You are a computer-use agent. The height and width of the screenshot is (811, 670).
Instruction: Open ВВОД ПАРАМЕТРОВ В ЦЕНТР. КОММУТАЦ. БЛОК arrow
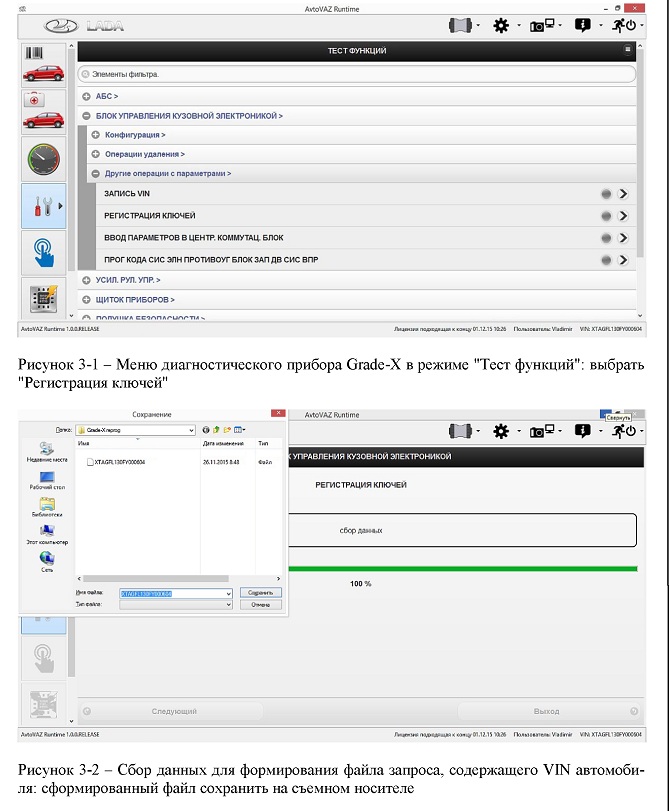[x=623, y=238]
